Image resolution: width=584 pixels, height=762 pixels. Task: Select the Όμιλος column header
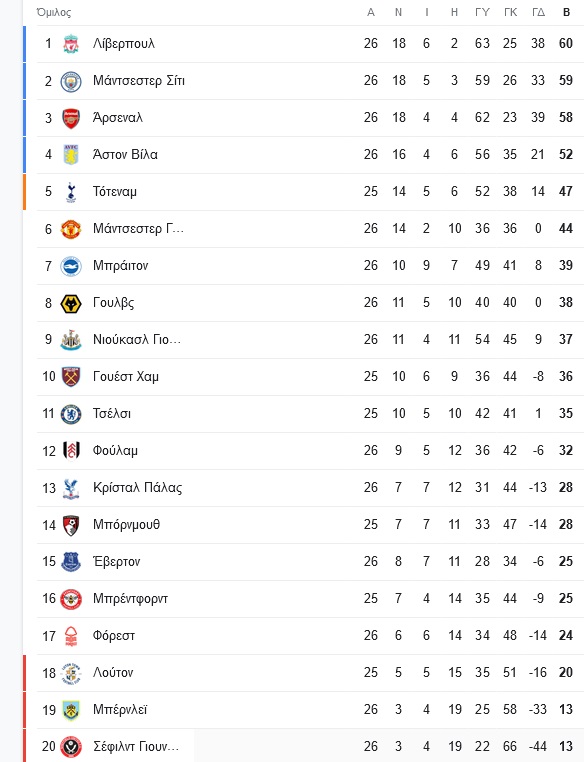tap(54, 12)
